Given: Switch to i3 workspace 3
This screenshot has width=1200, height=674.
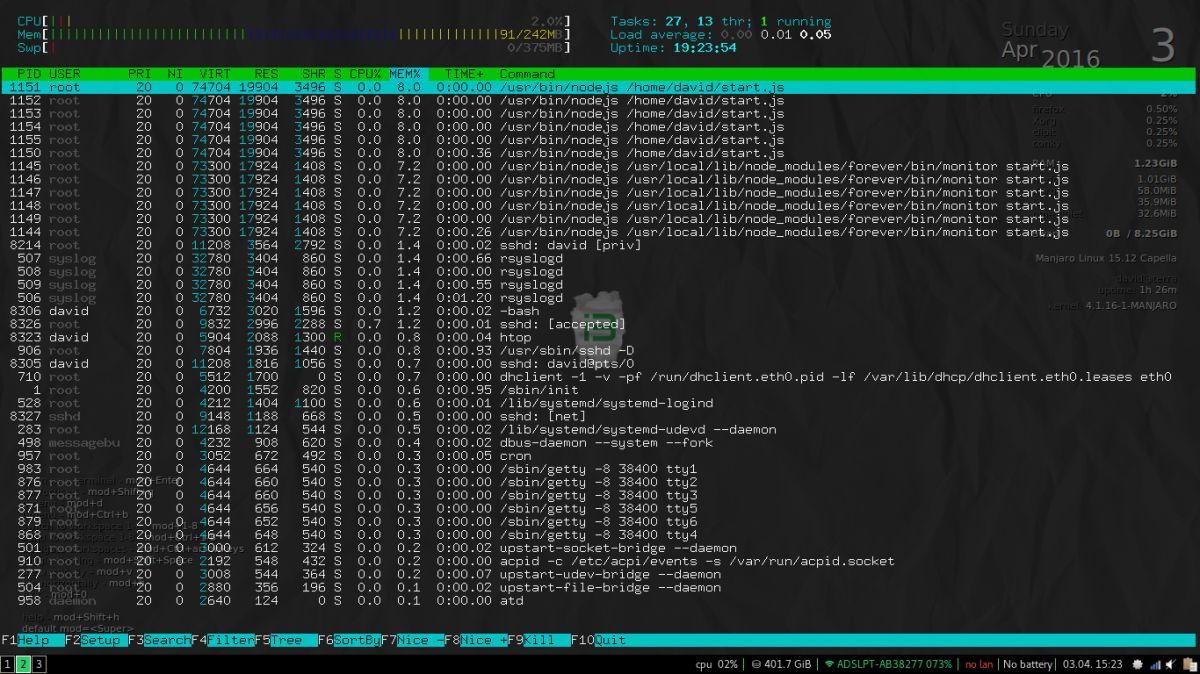Looking at the screenshot, I should 39,664.
